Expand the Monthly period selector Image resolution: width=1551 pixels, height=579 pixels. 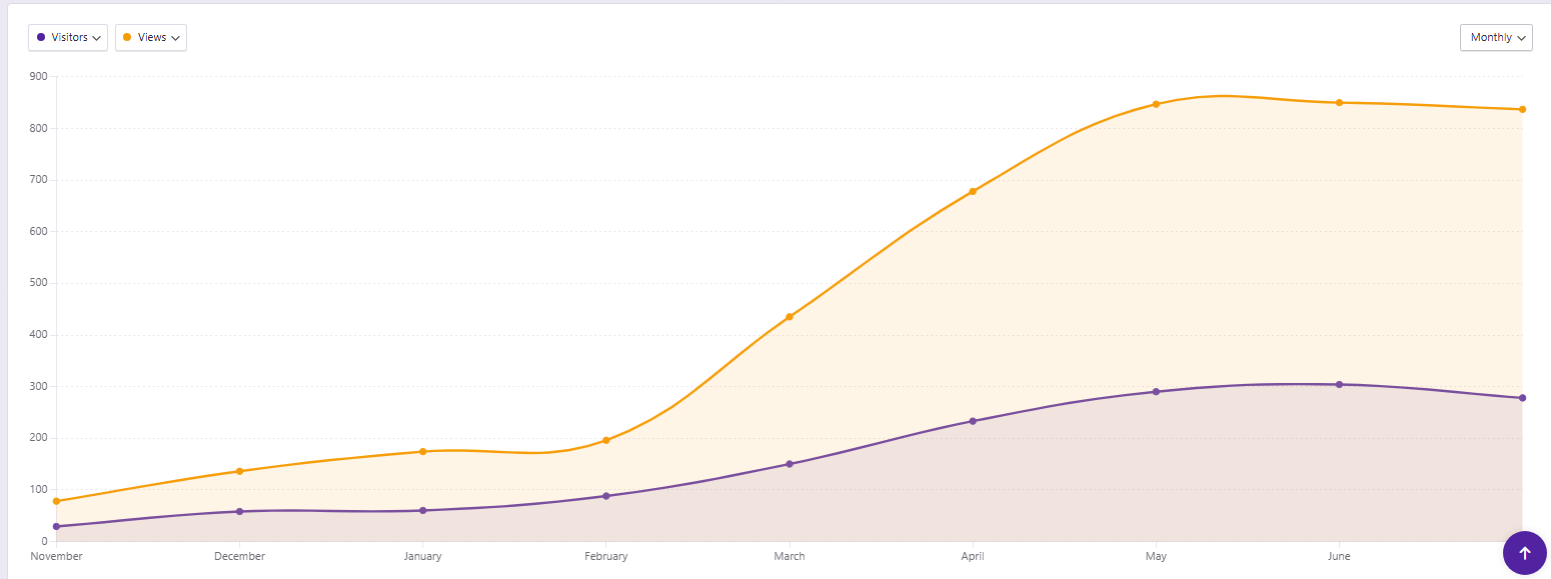click(x=1496, y=37)
